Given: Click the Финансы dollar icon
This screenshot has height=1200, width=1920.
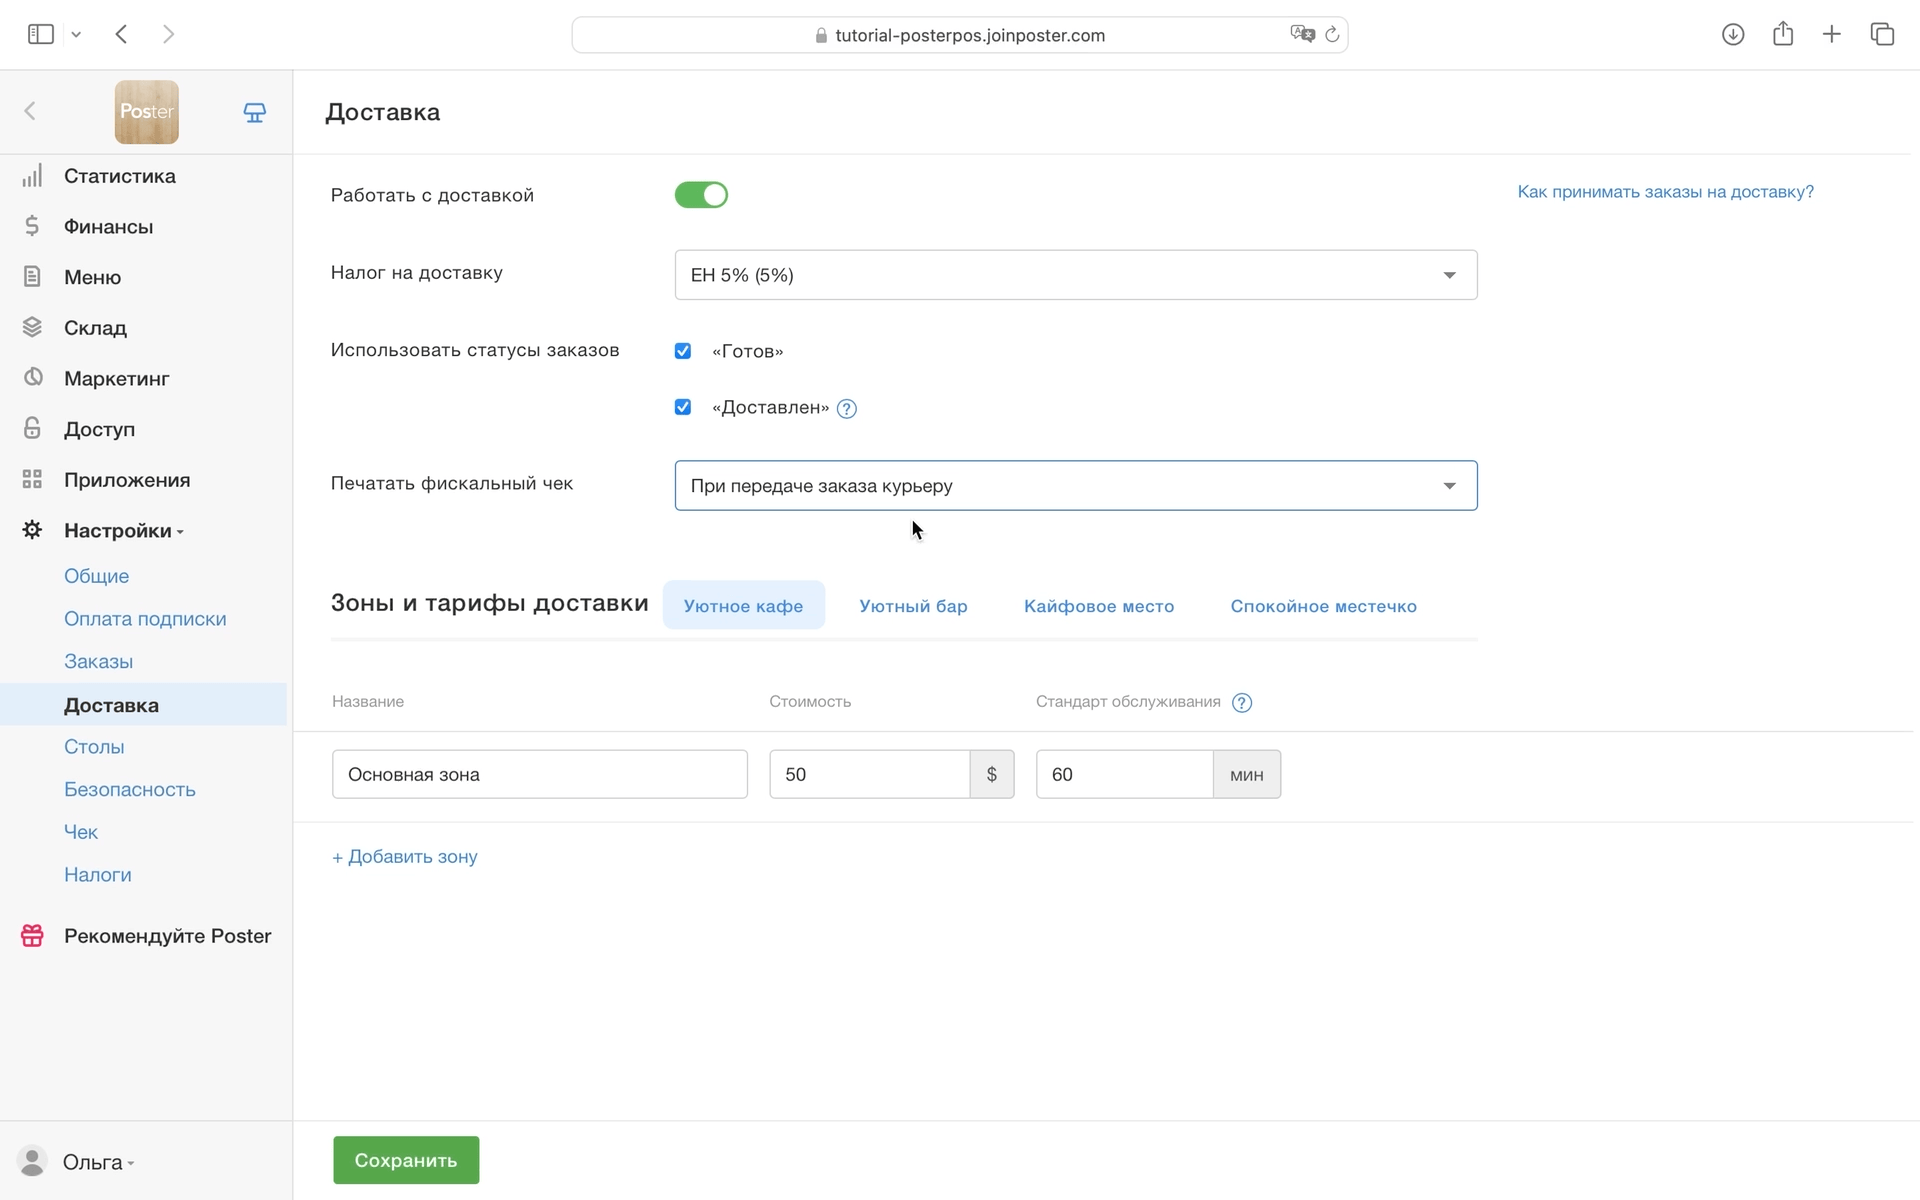Looking at the screenshot, I should (32, 226).
